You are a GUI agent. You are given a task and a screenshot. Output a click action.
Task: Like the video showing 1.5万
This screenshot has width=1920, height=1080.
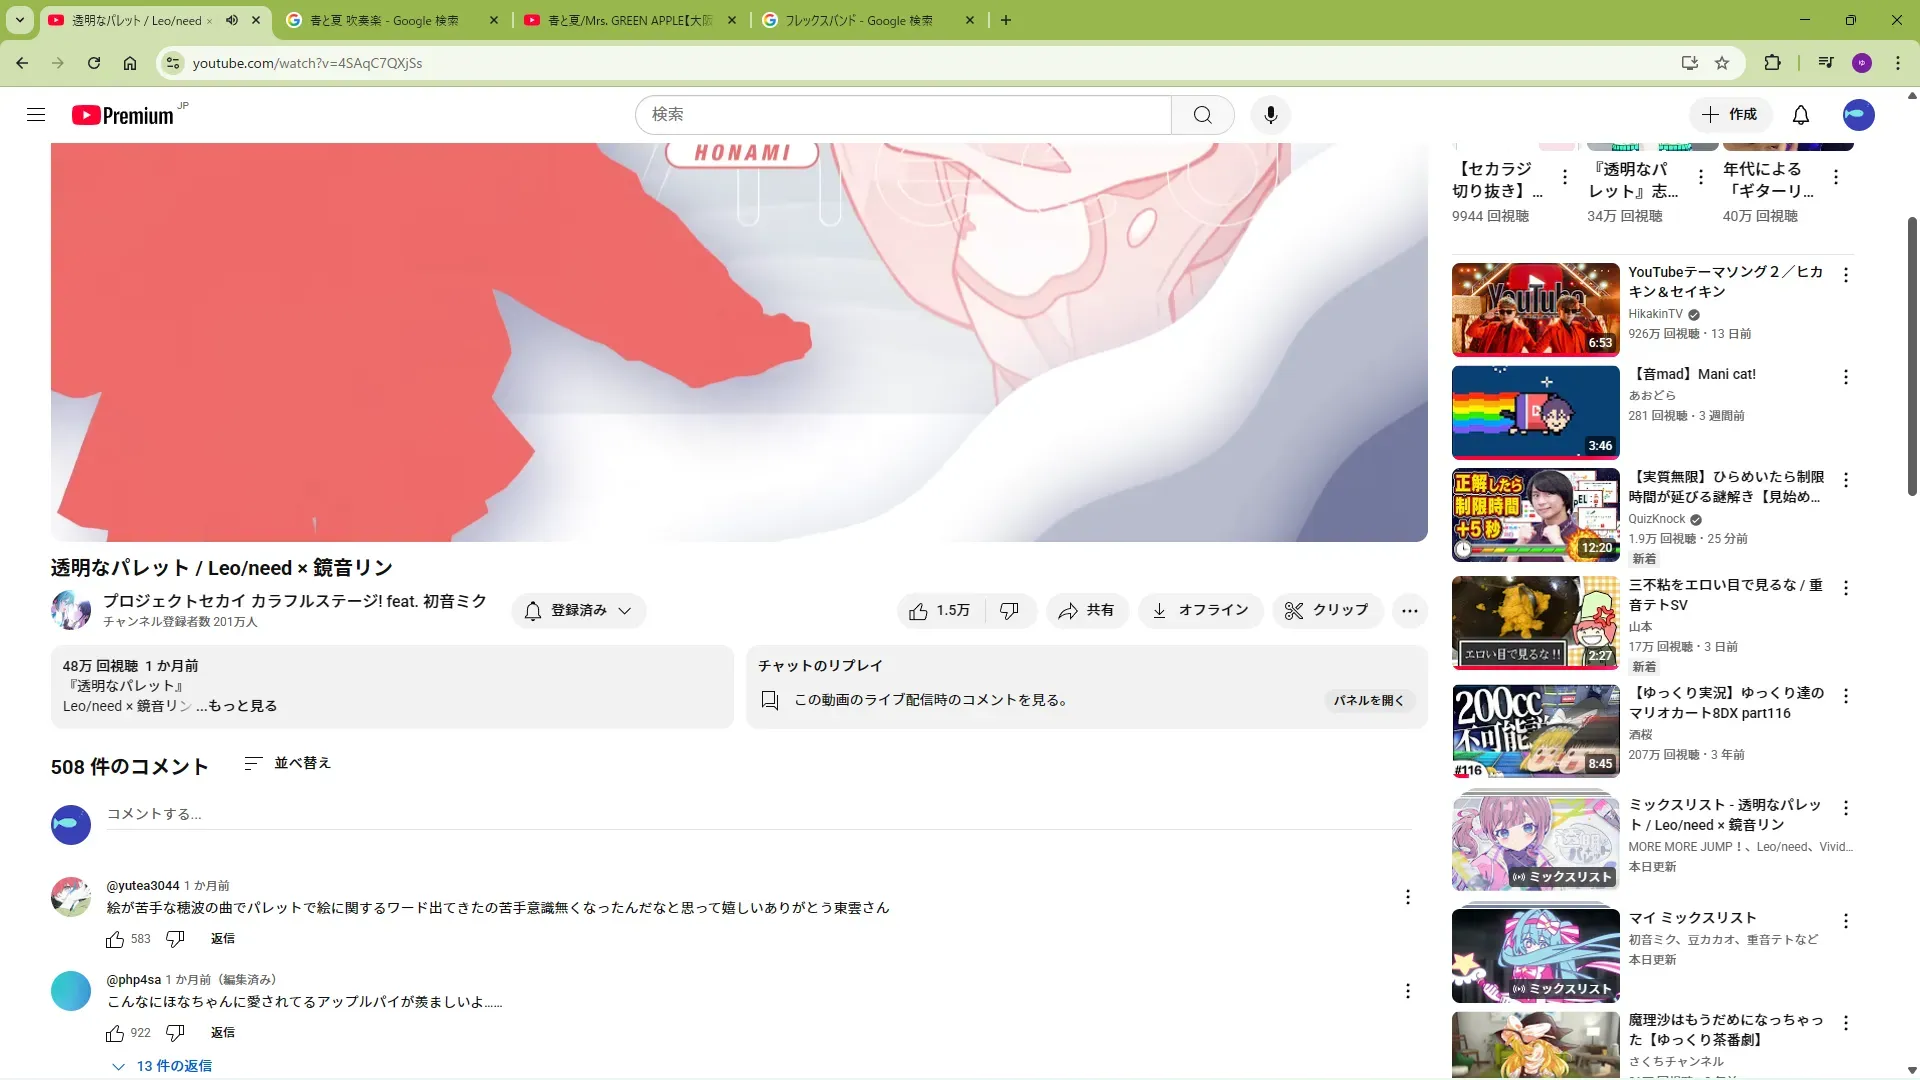(939, 610)
